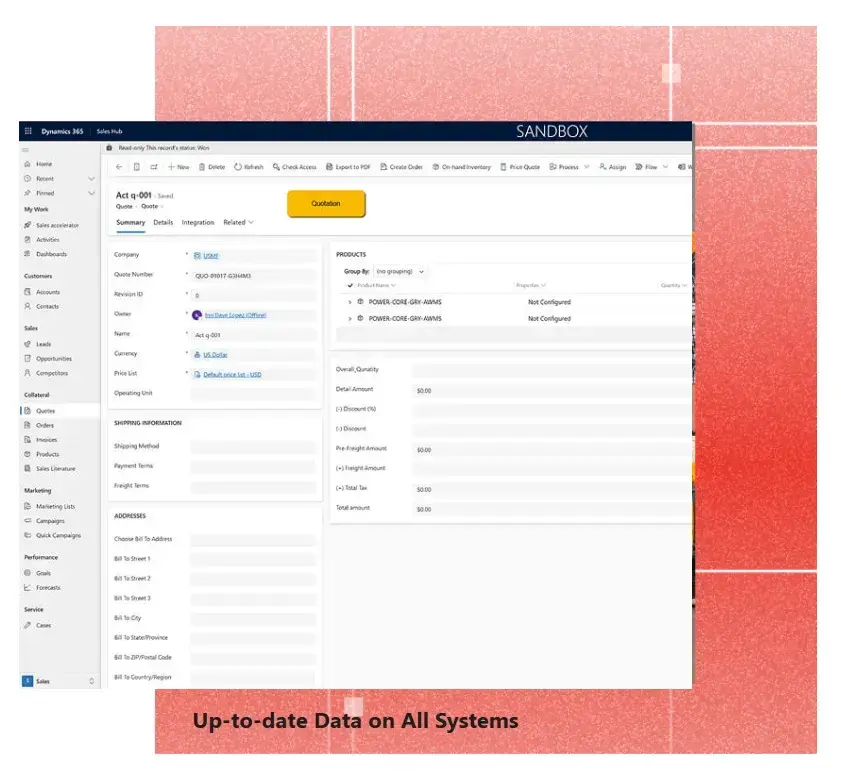Viewport: 841px width, 772px height.
Task: Open the US Dollar currency link
Action: (x=217, y=354)
